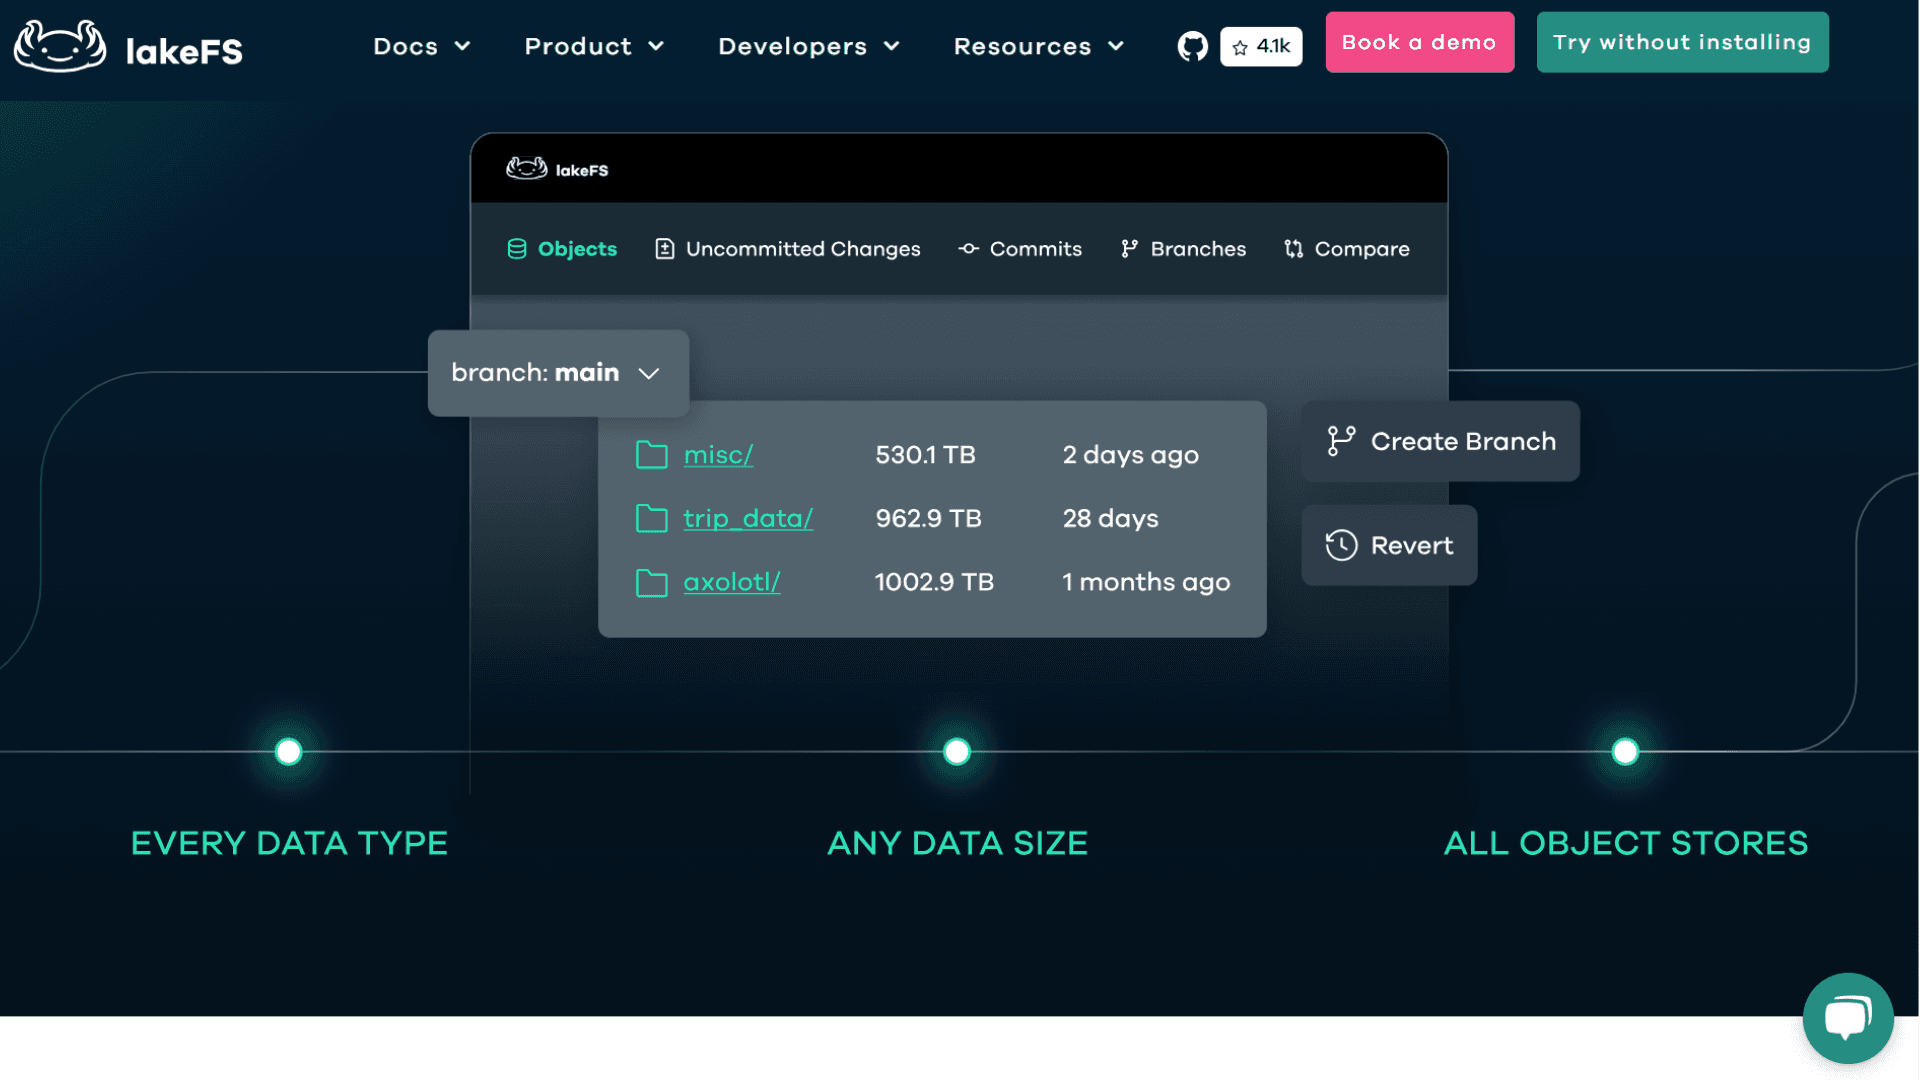
Task: Expand the Docs menu
Action: tap(421, 46)
